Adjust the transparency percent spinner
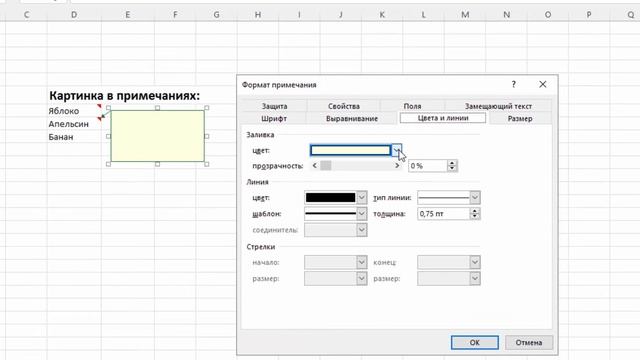This screenshot has height=360, width=640. click(x=452, y=166)
